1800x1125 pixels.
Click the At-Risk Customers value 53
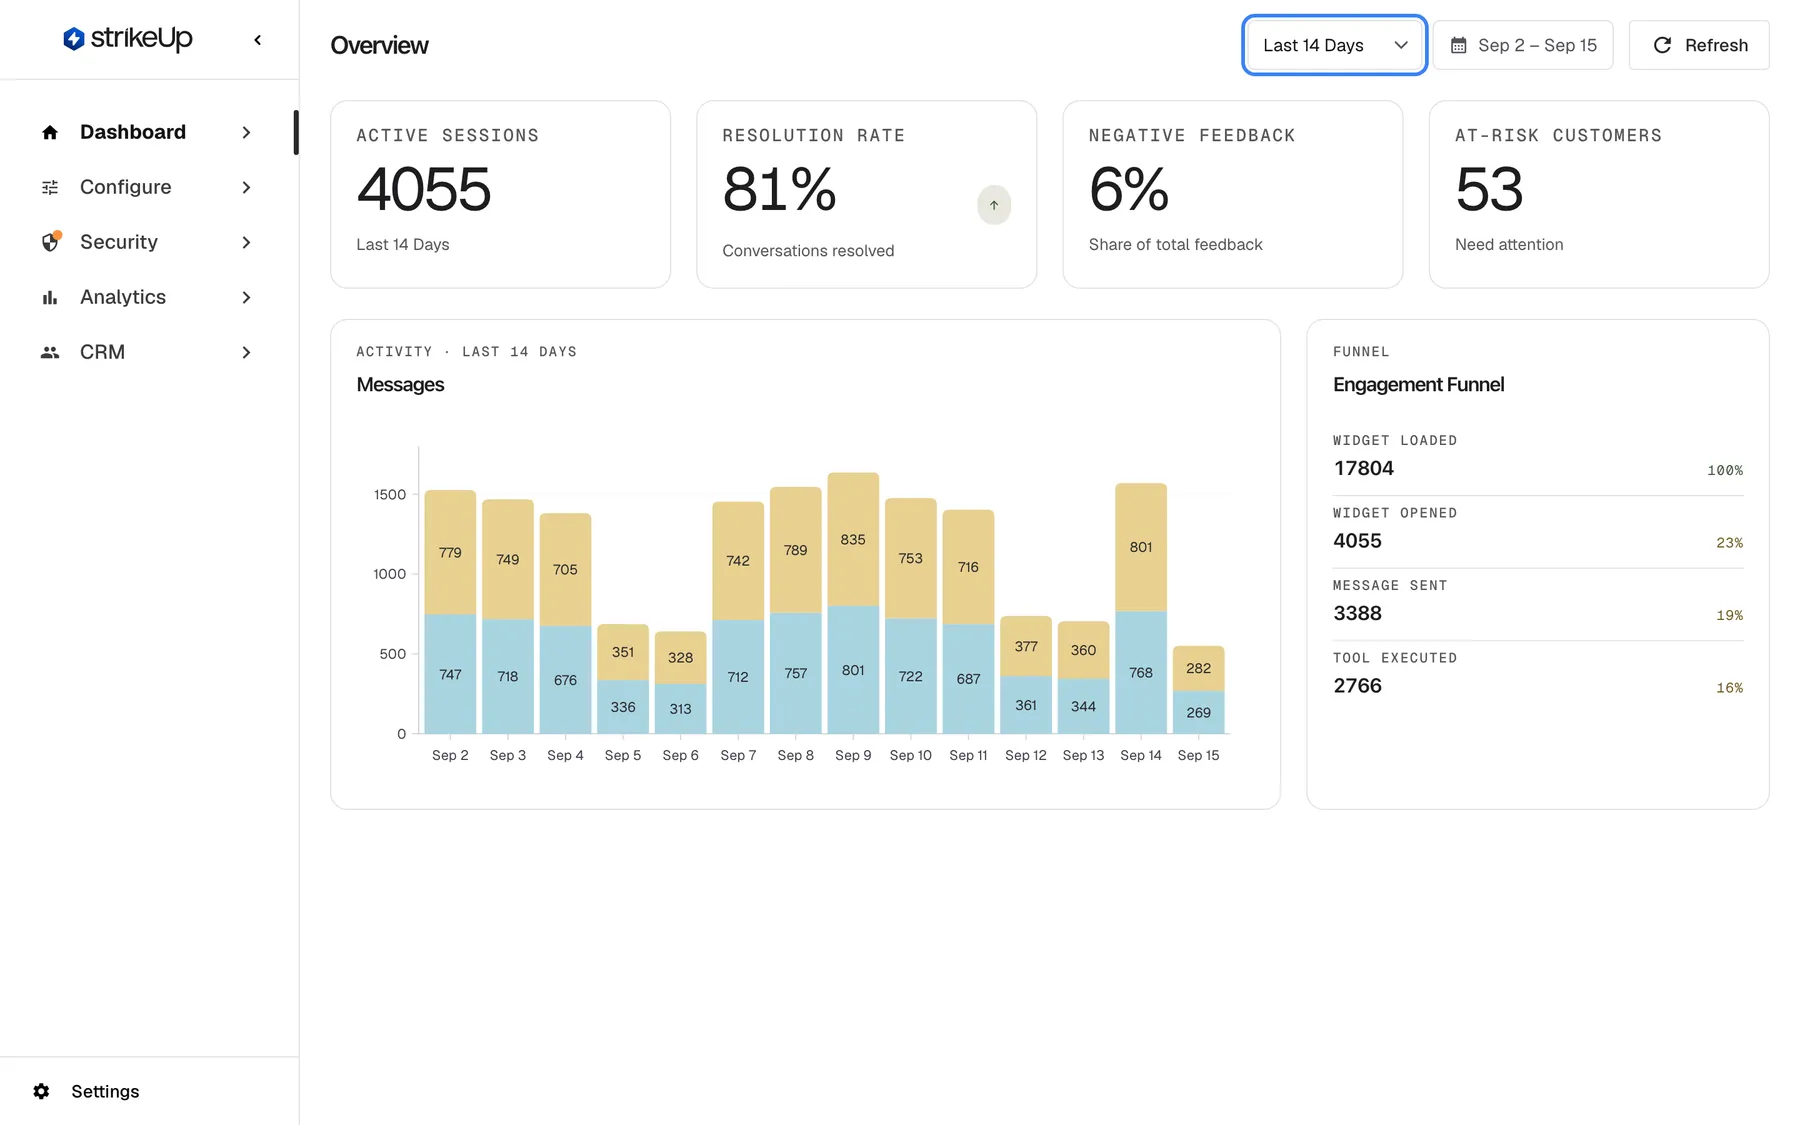(1489, 189)
